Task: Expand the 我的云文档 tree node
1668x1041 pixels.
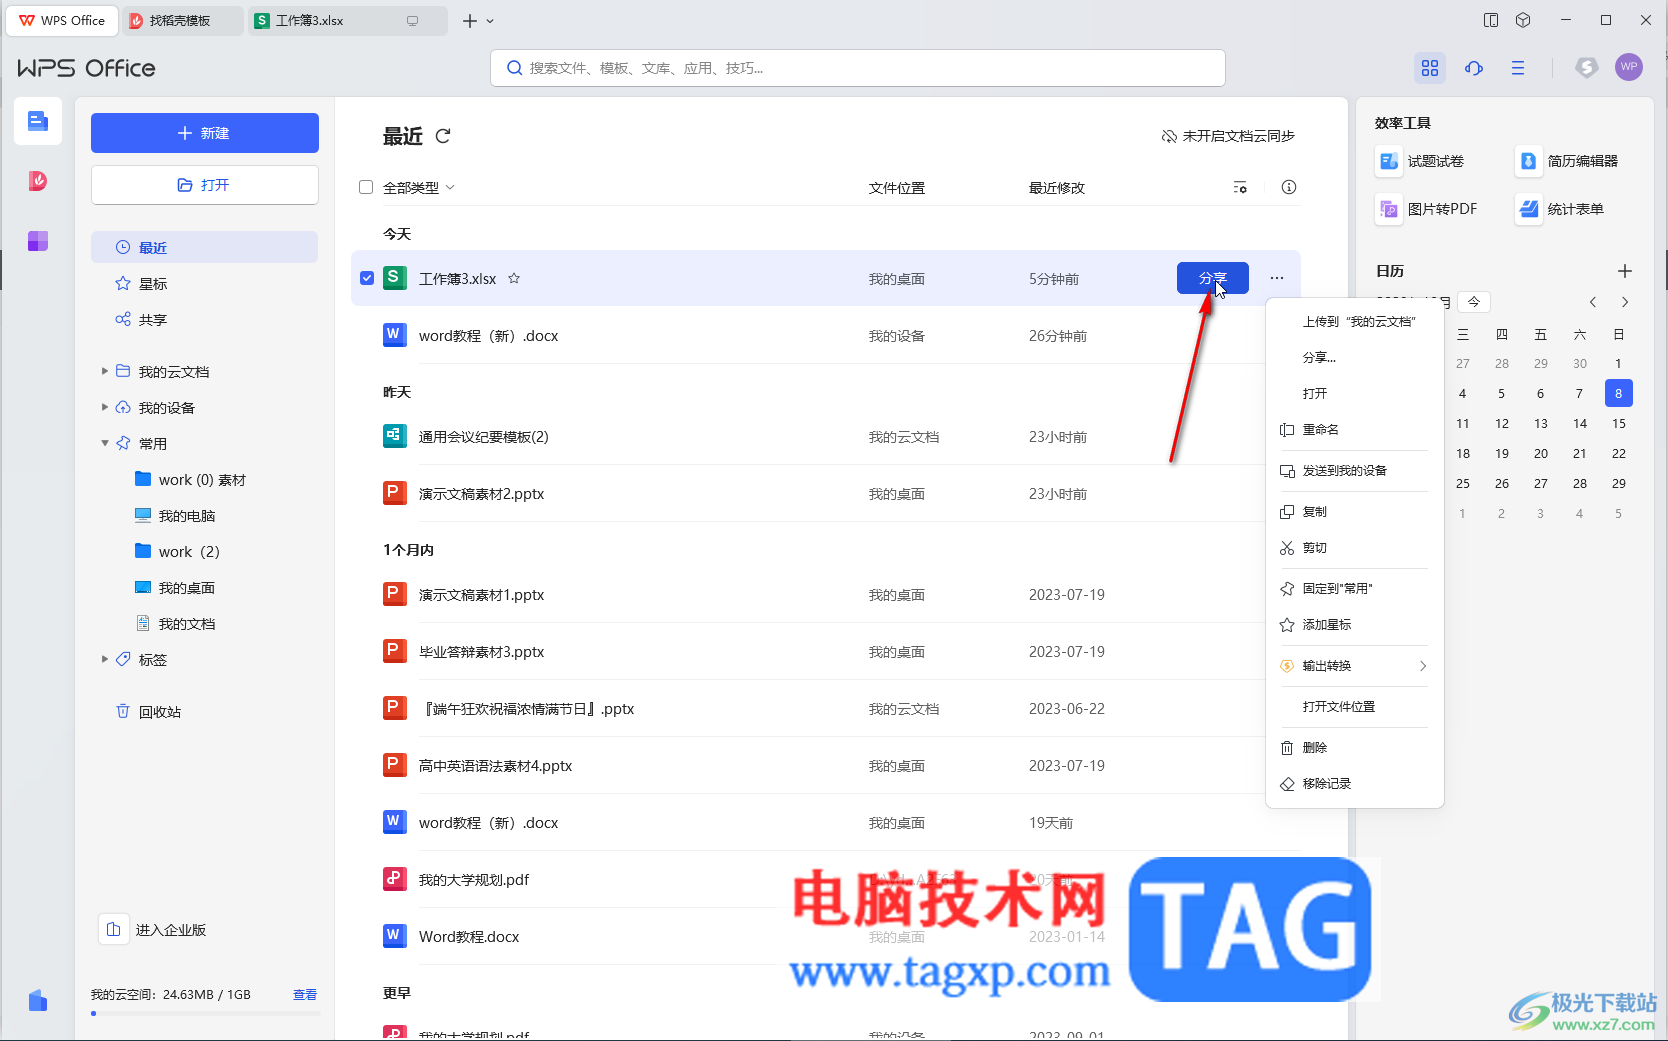Action: (105, 371)
